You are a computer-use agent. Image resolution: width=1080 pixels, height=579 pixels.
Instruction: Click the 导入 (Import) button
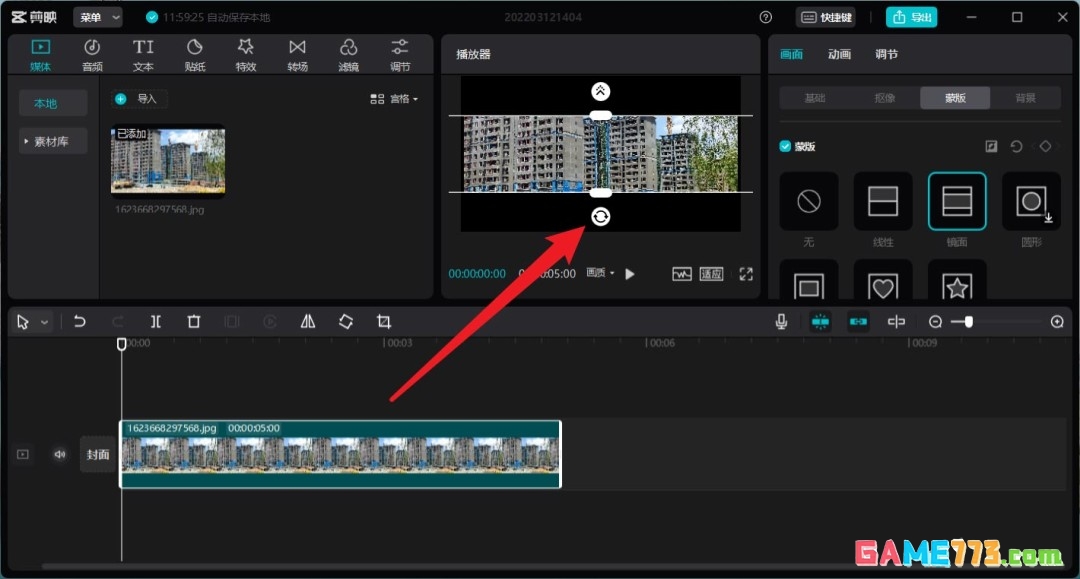point(140,98)
